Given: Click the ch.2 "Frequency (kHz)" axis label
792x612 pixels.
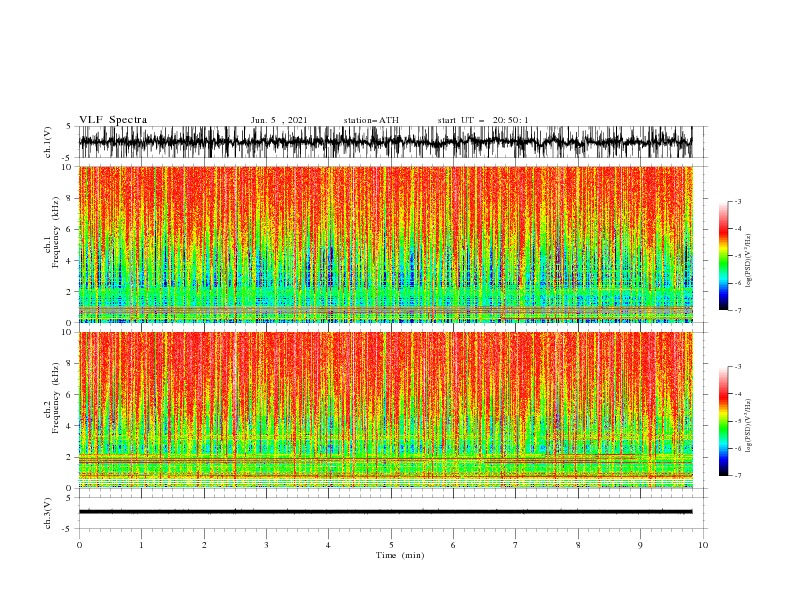Looking at the screenshot, I should pos(55,398).
